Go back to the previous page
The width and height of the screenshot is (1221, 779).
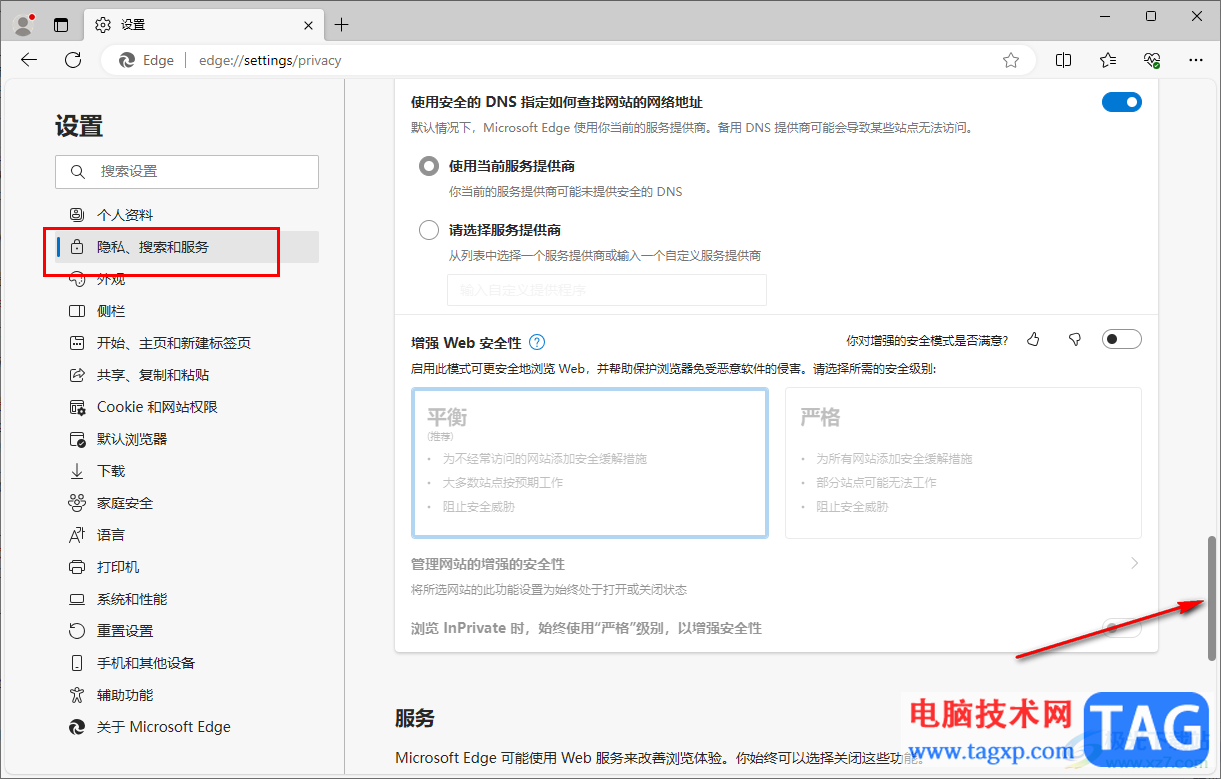click(x=29, y=60)
